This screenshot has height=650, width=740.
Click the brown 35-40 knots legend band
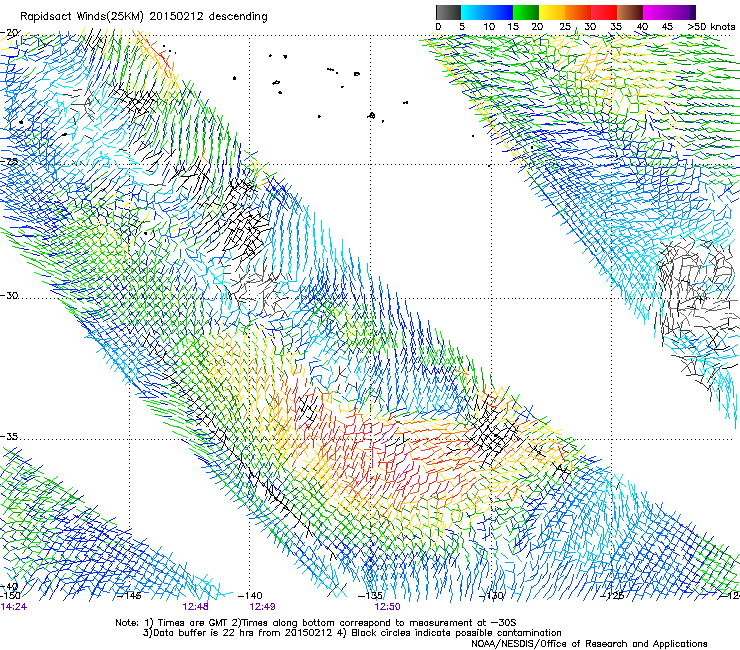click(x=630, y=12)
